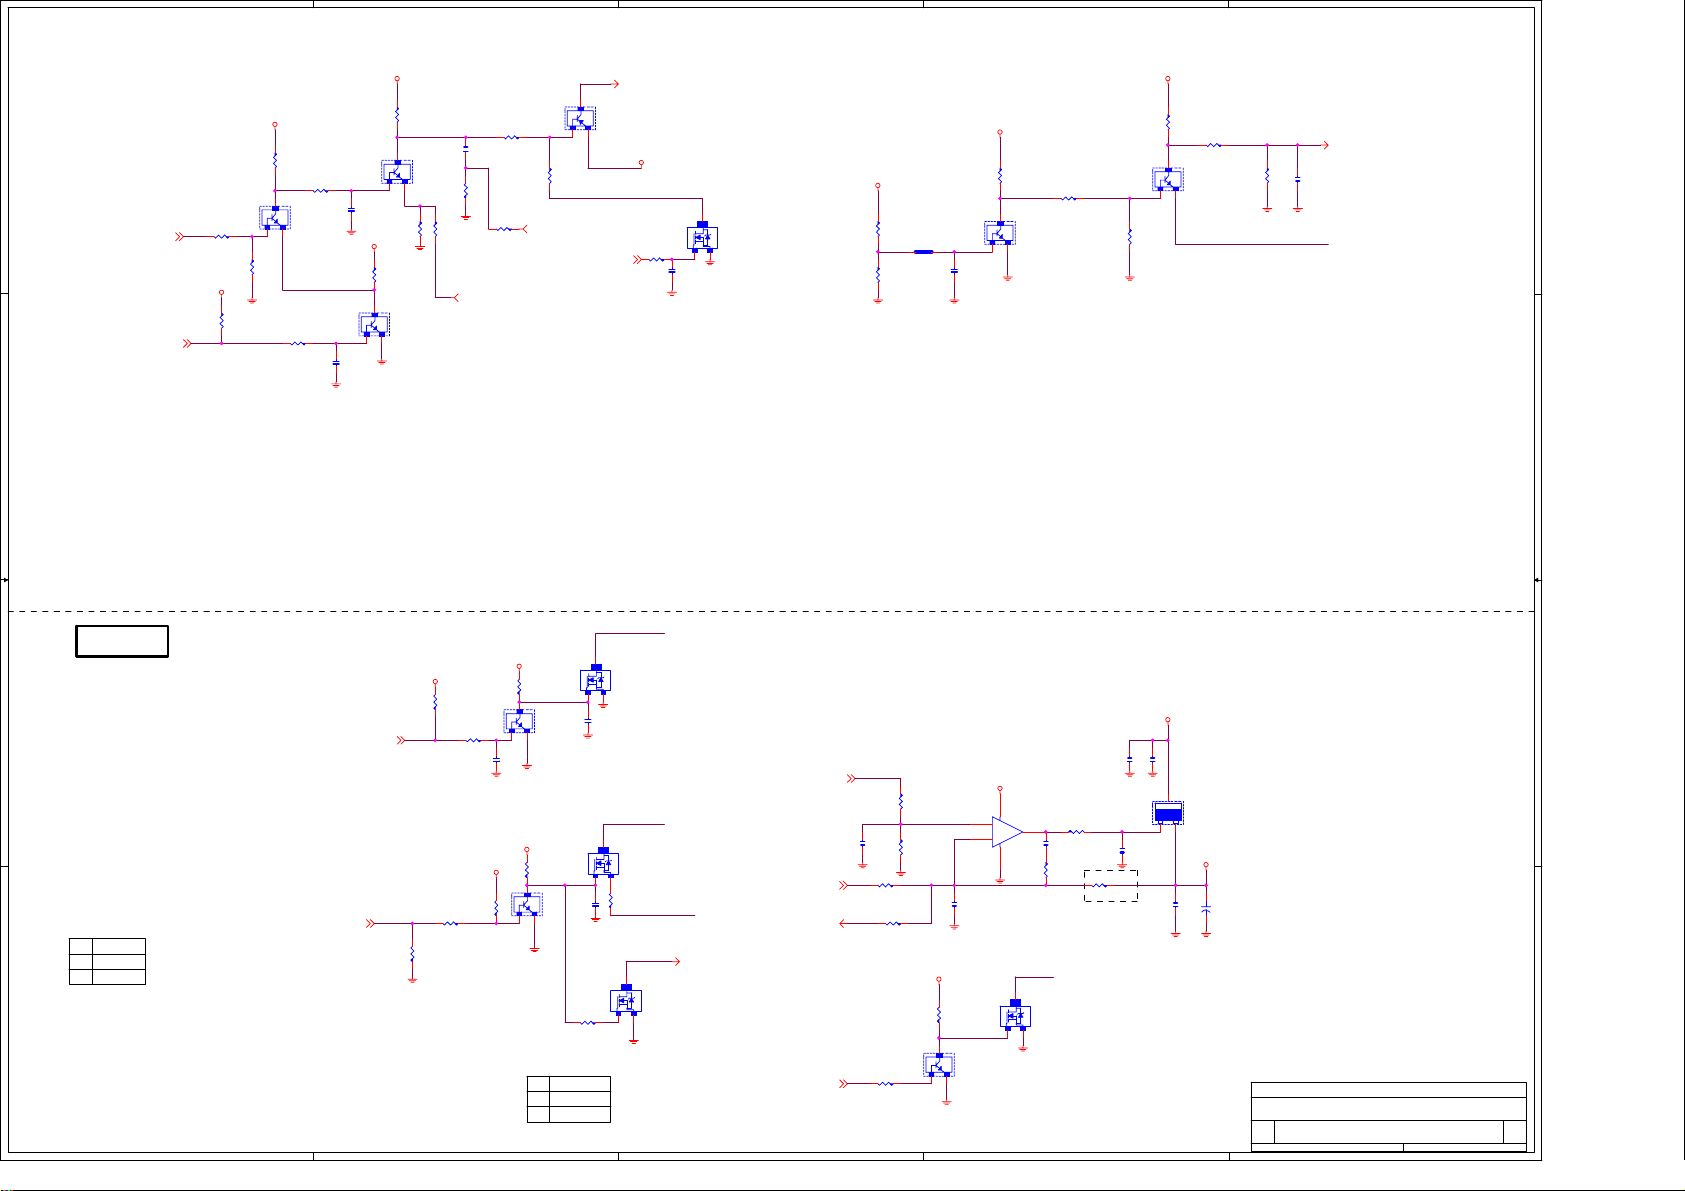This screenshot has width=1685, height=1191.
Task: Select the MOSFET whose drain ends in an arrow
Action: click(626, 1000)
